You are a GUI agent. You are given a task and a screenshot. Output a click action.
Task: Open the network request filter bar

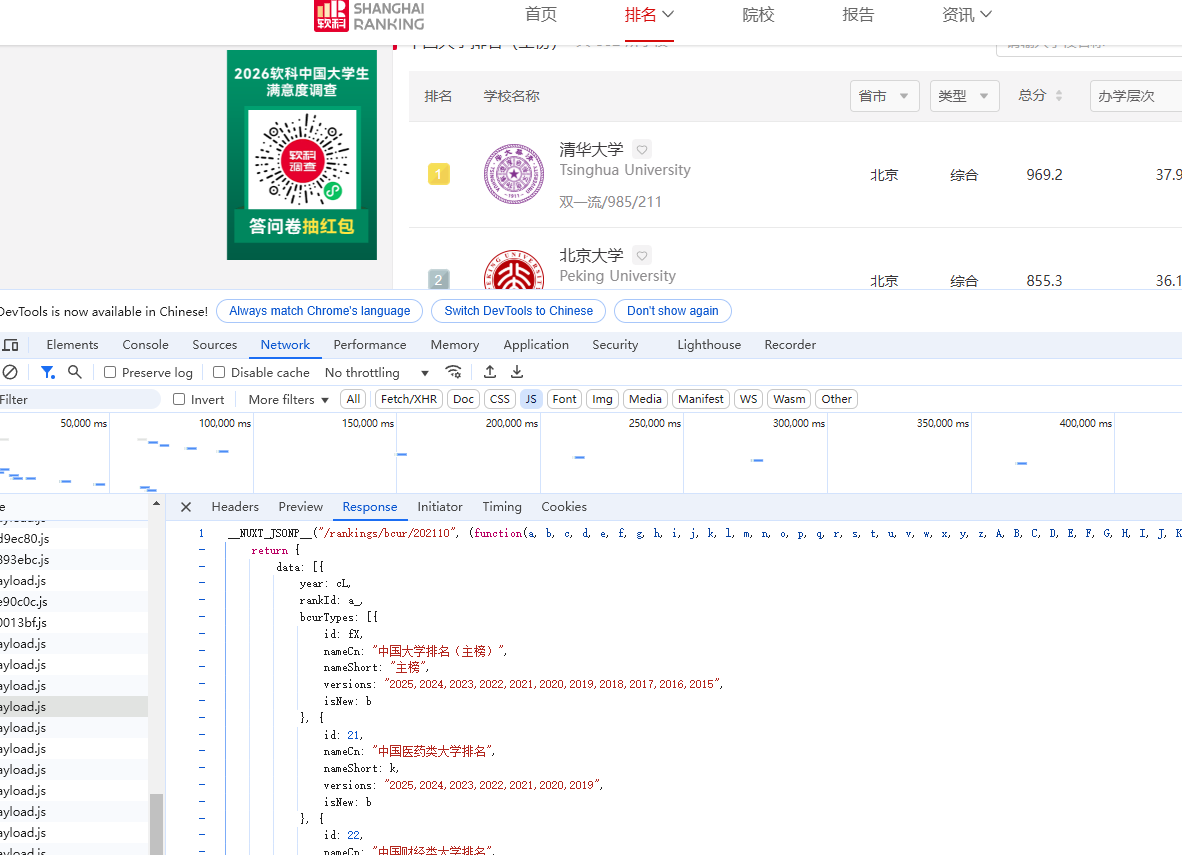(x=46, y=372)
